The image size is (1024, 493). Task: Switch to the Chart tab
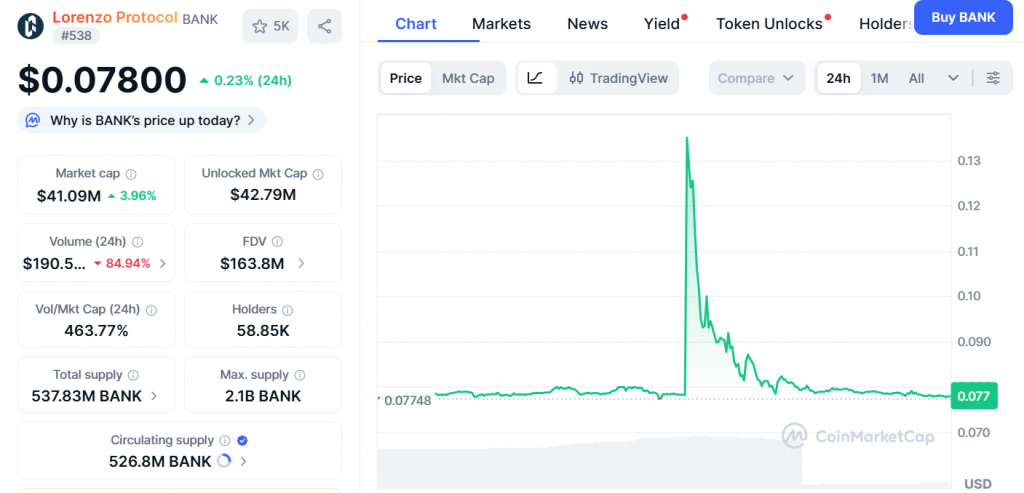(416, 24)
